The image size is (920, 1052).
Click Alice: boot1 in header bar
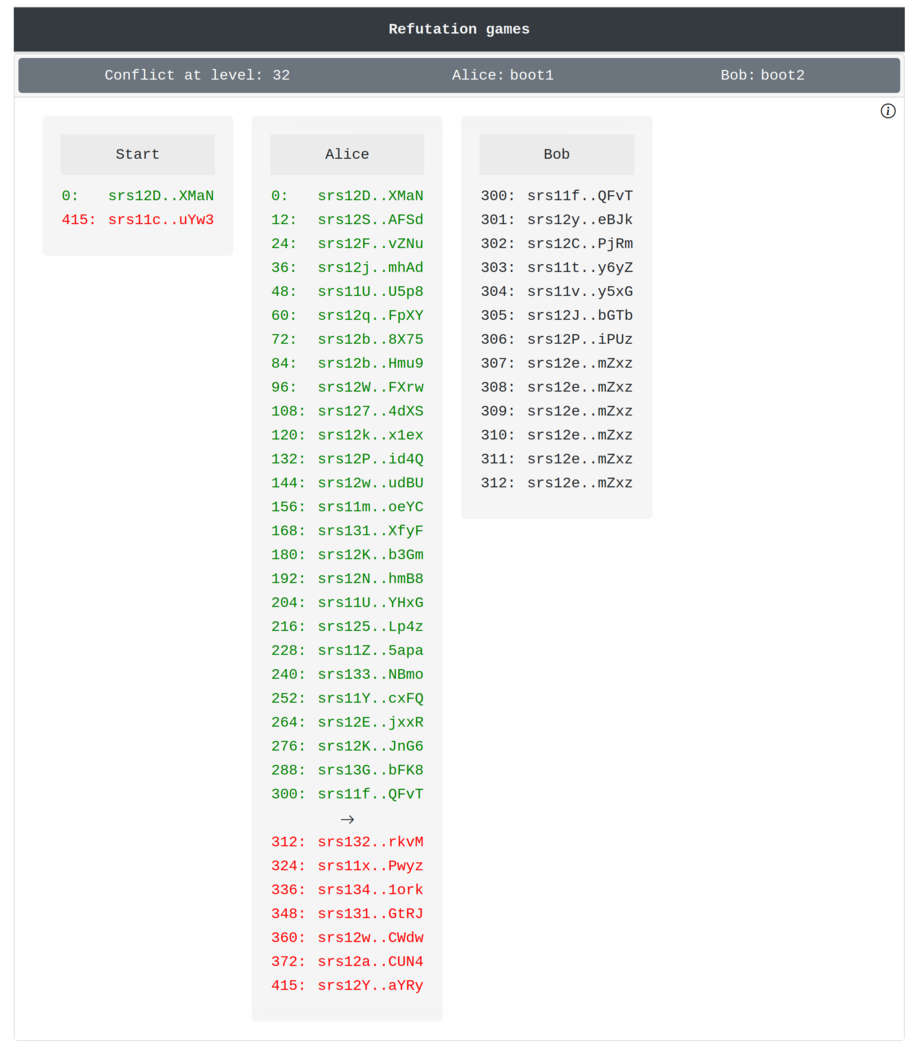point(502,75)
